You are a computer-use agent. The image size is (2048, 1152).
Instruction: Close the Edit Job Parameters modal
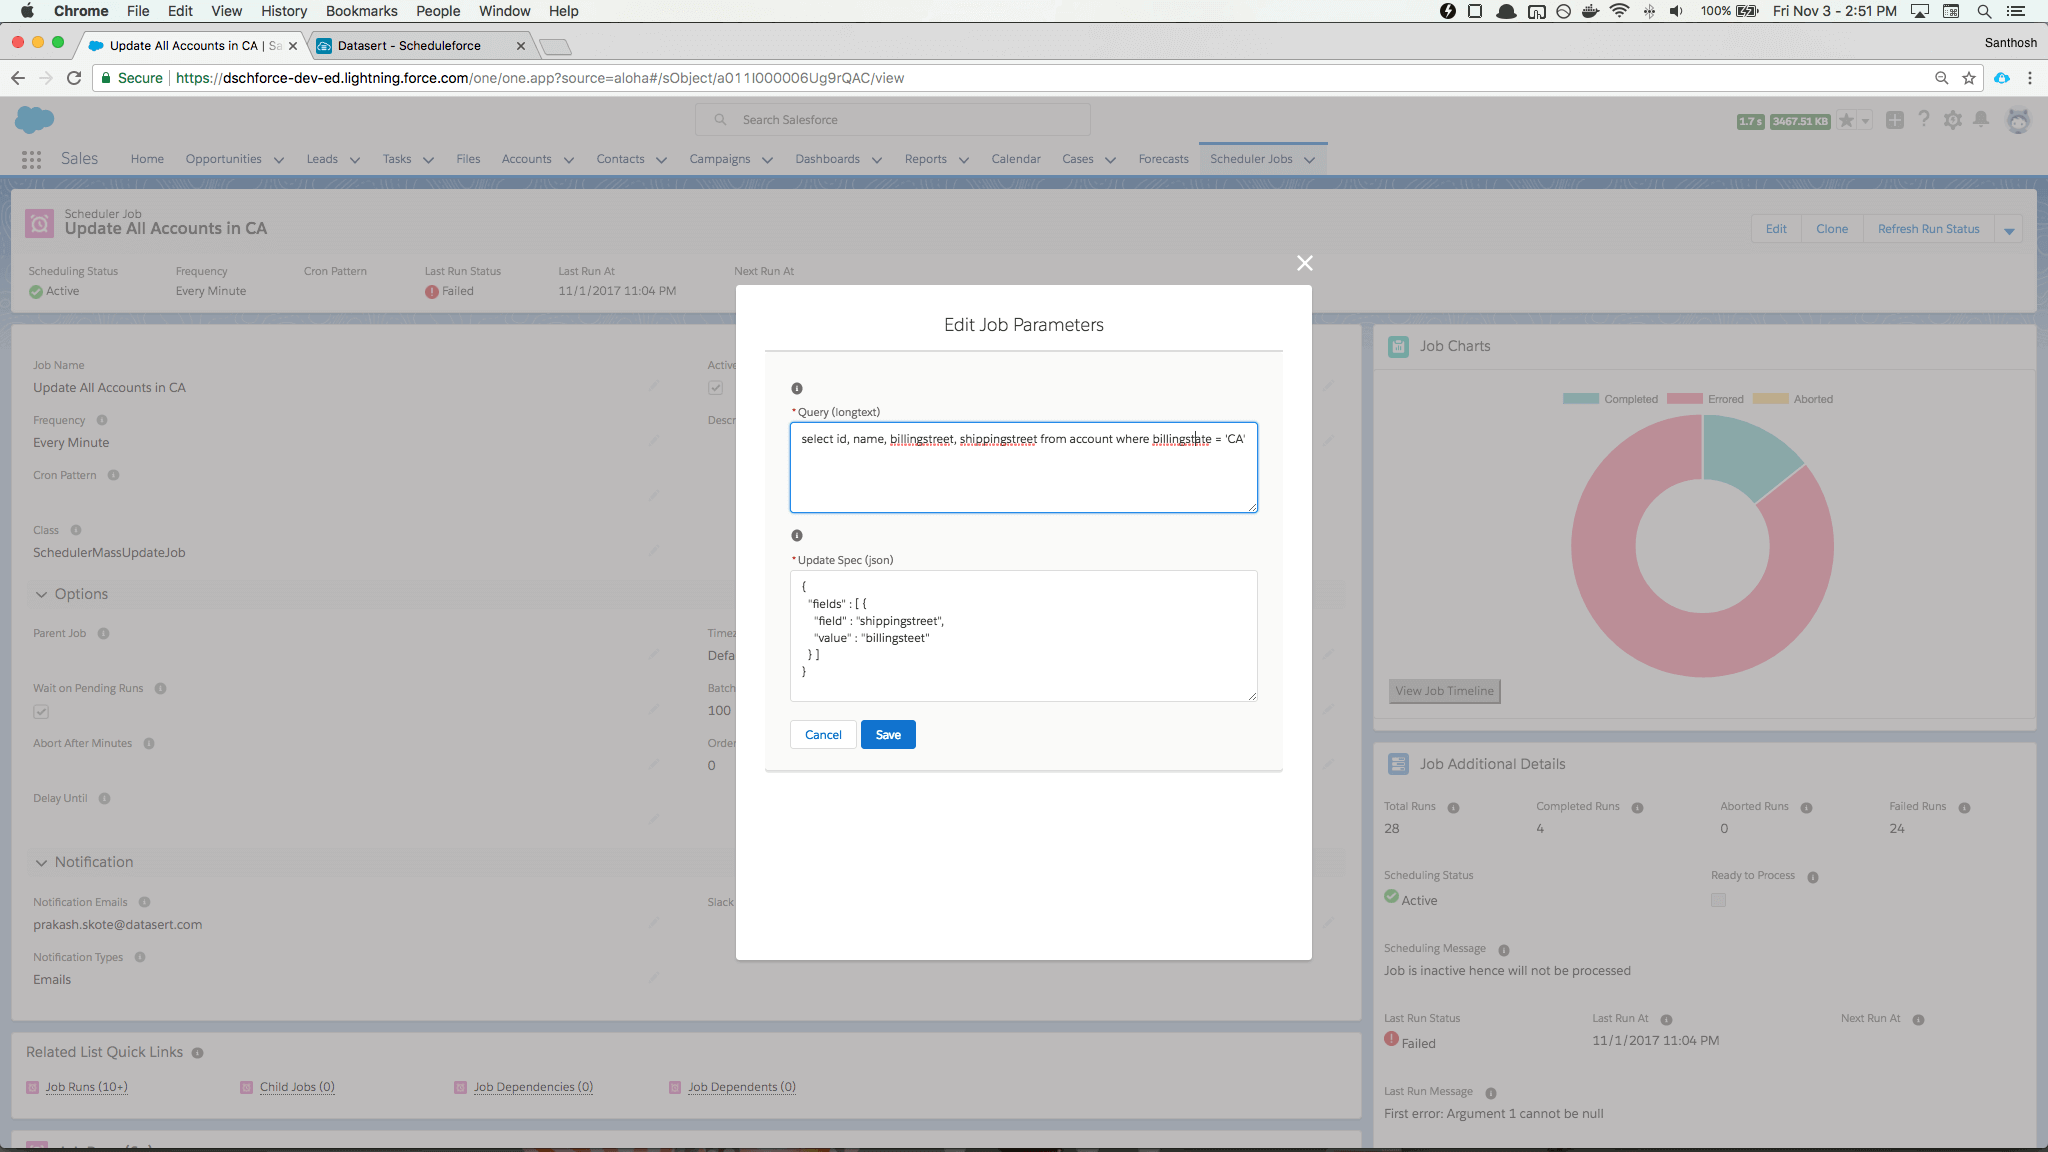tap(1304, 263)
